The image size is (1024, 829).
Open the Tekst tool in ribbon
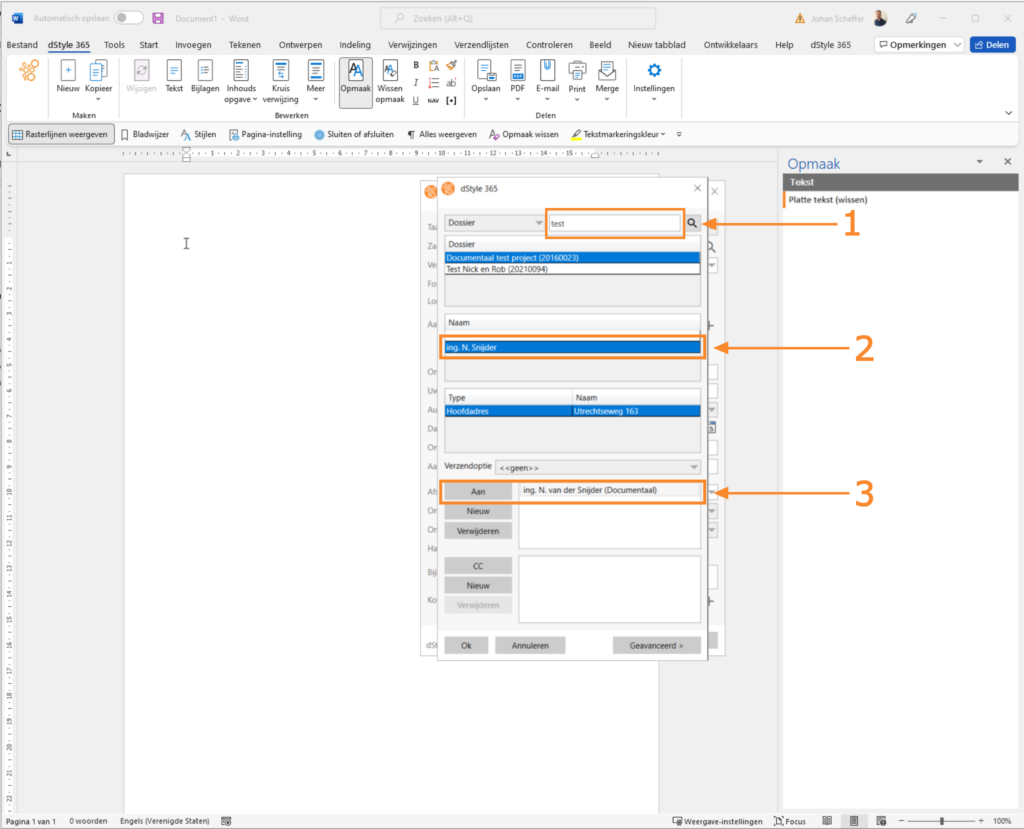coord(174,77)
